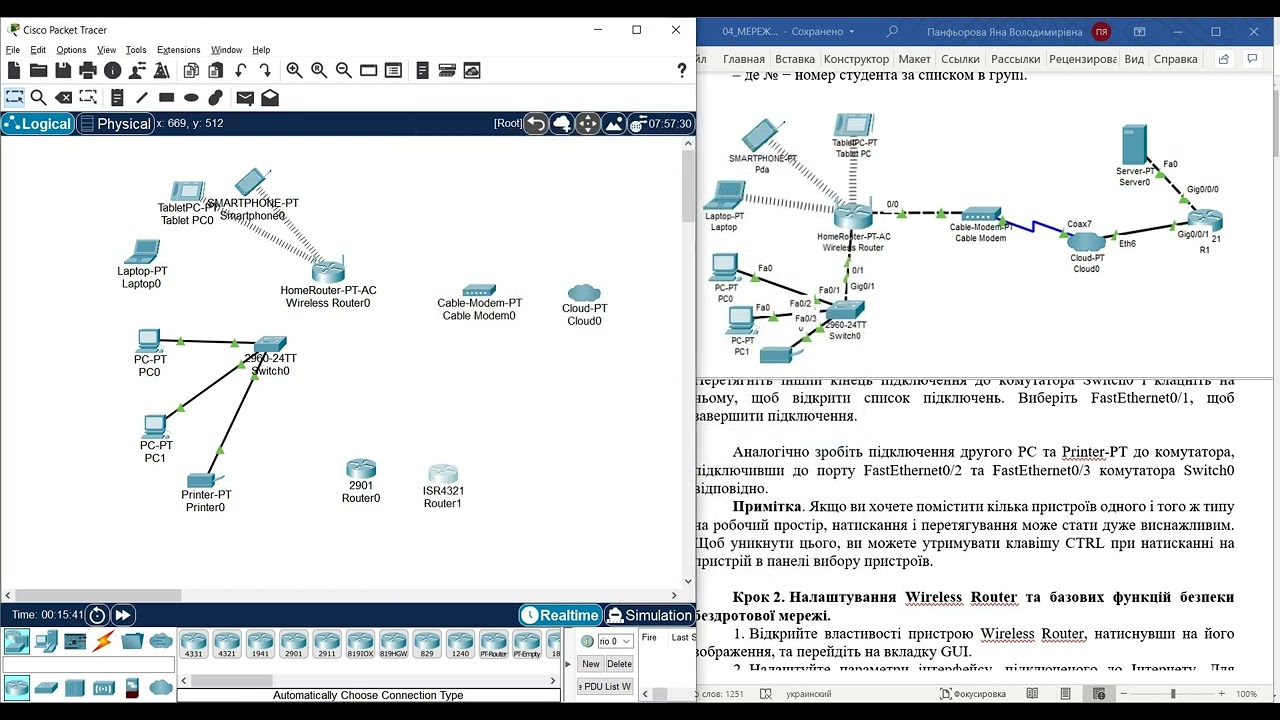The width and height of the screenshot is (1280, 720).
Task: Choose the Place Note tool
Action: [x=117, y=97]
